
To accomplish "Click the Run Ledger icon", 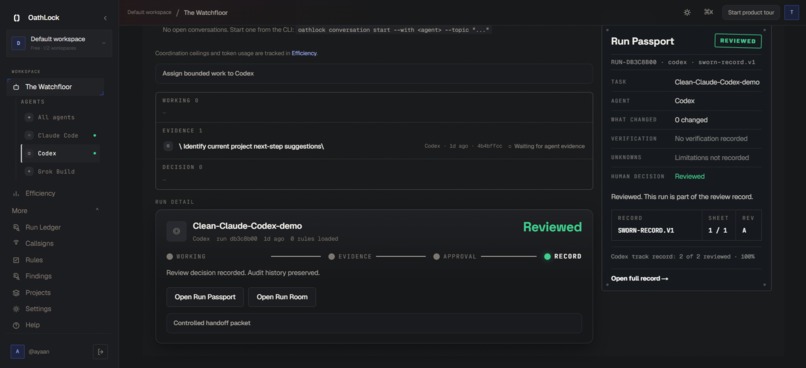I will [16, 227].
